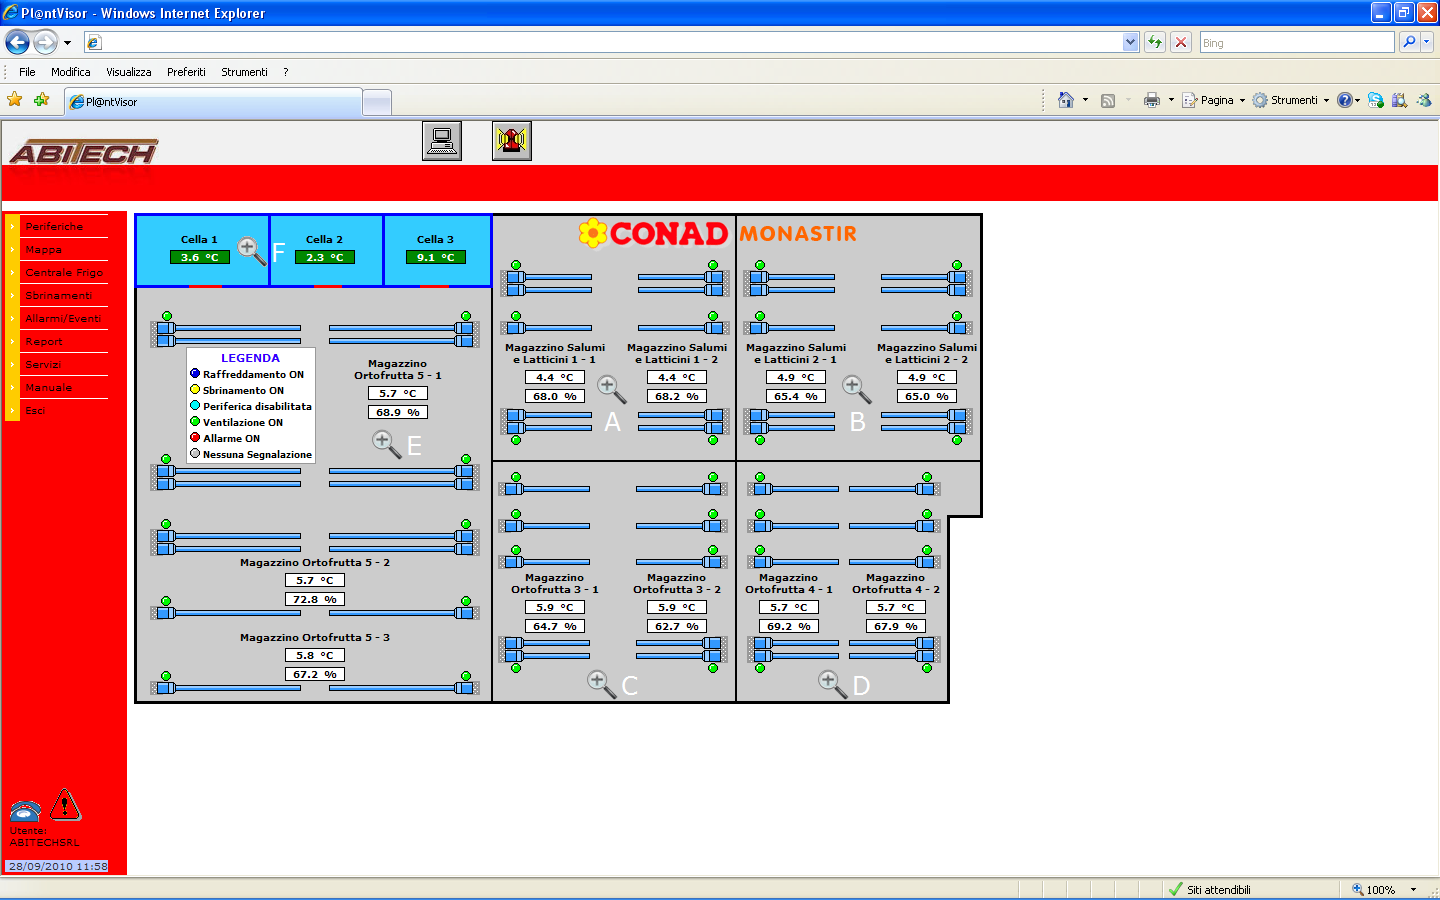Open the Pagina dropdown in command bar
The image size is (1440, 900).
[1214, 100]
